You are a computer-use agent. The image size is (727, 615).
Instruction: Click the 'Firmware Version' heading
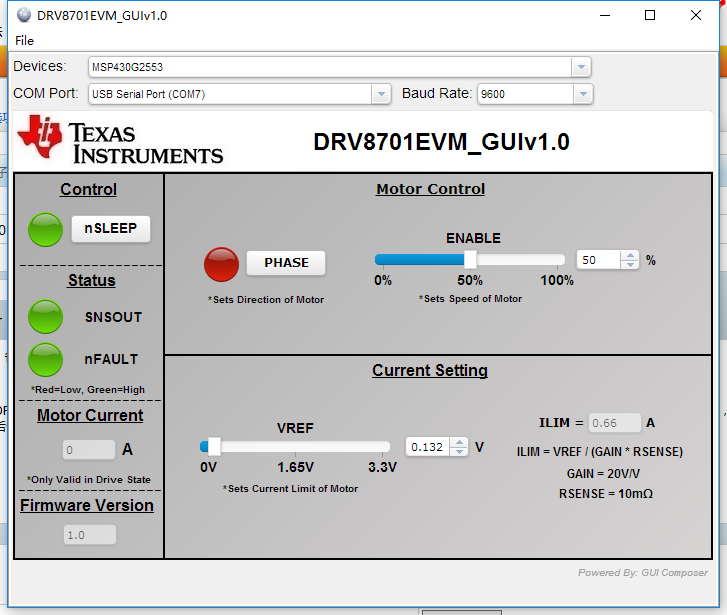pos(87,506)
